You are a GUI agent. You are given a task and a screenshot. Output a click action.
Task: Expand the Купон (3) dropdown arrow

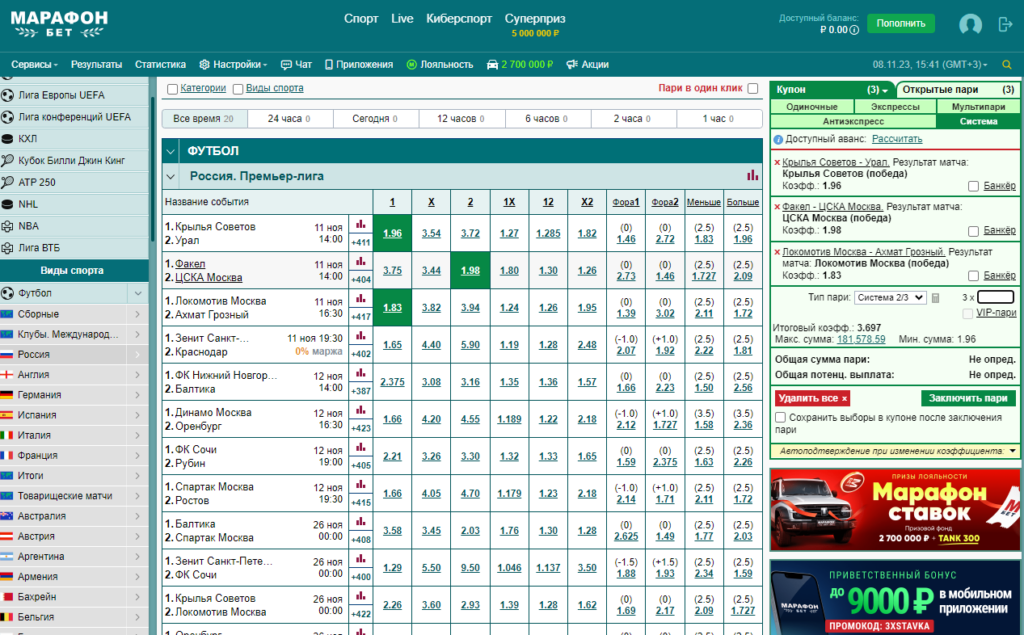click(885, 90)
